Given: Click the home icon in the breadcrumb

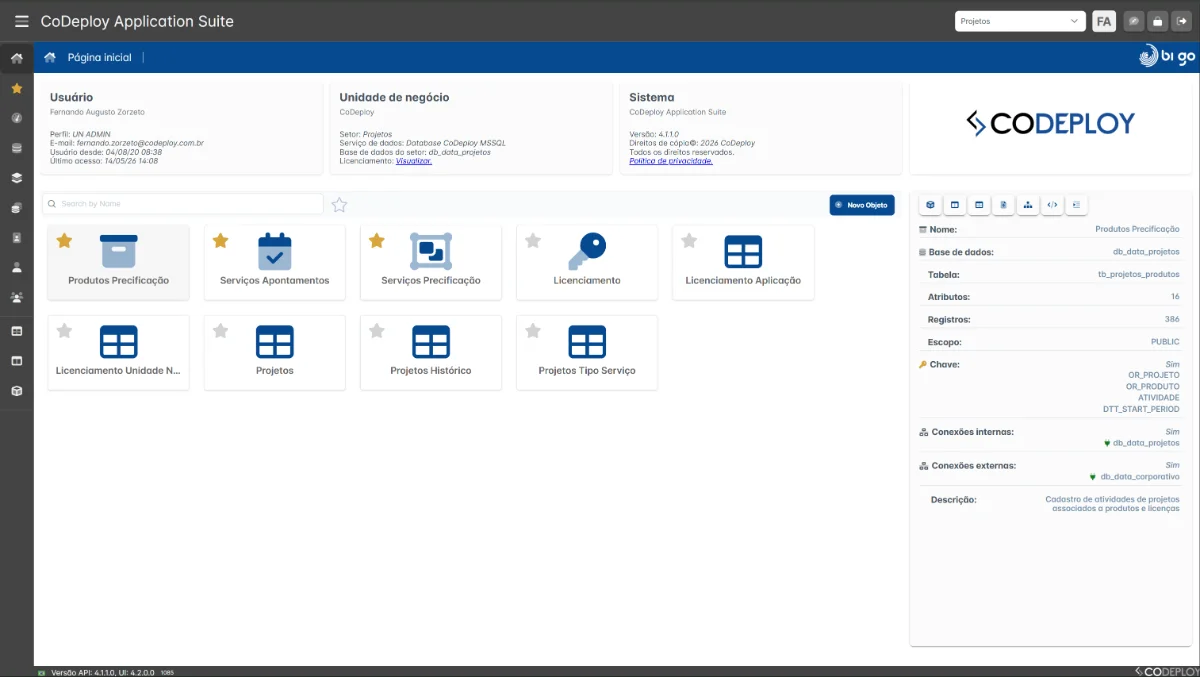Looking at the screenshot, I should (x=50, y=57).
